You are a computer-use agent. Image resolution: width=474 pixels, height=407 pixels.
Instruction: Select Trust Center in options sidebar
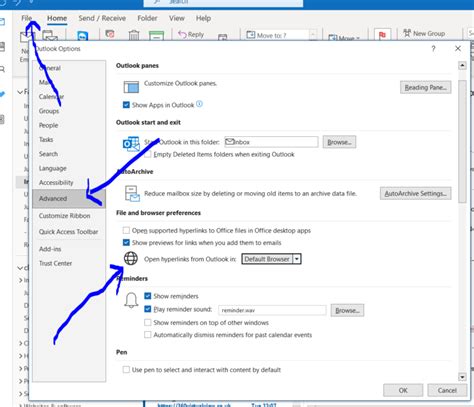pos(55,263)
